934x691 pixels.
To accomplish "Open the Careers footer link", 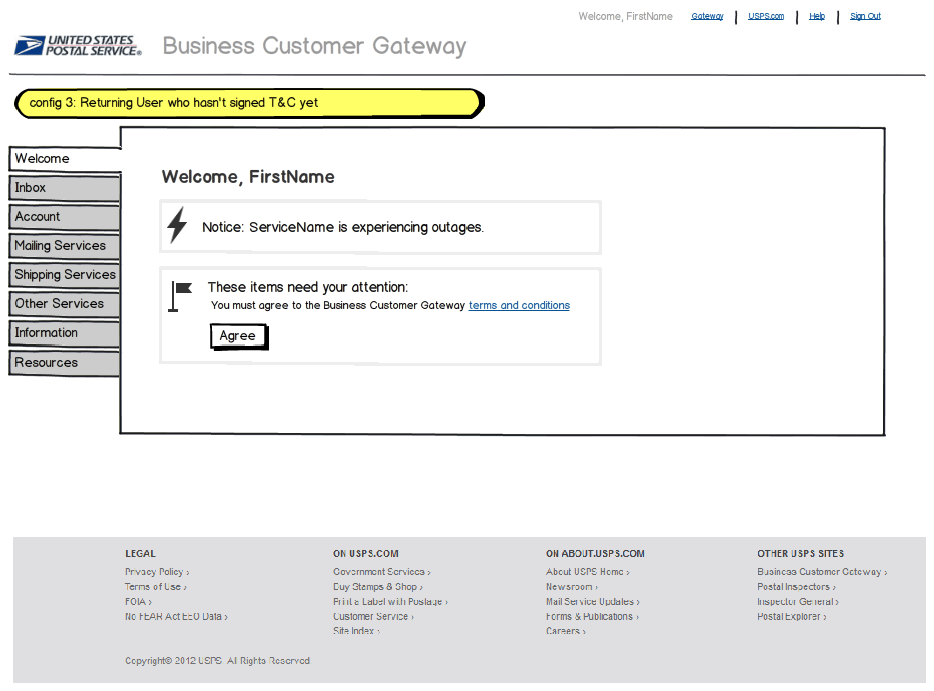I will coord(566,631).
